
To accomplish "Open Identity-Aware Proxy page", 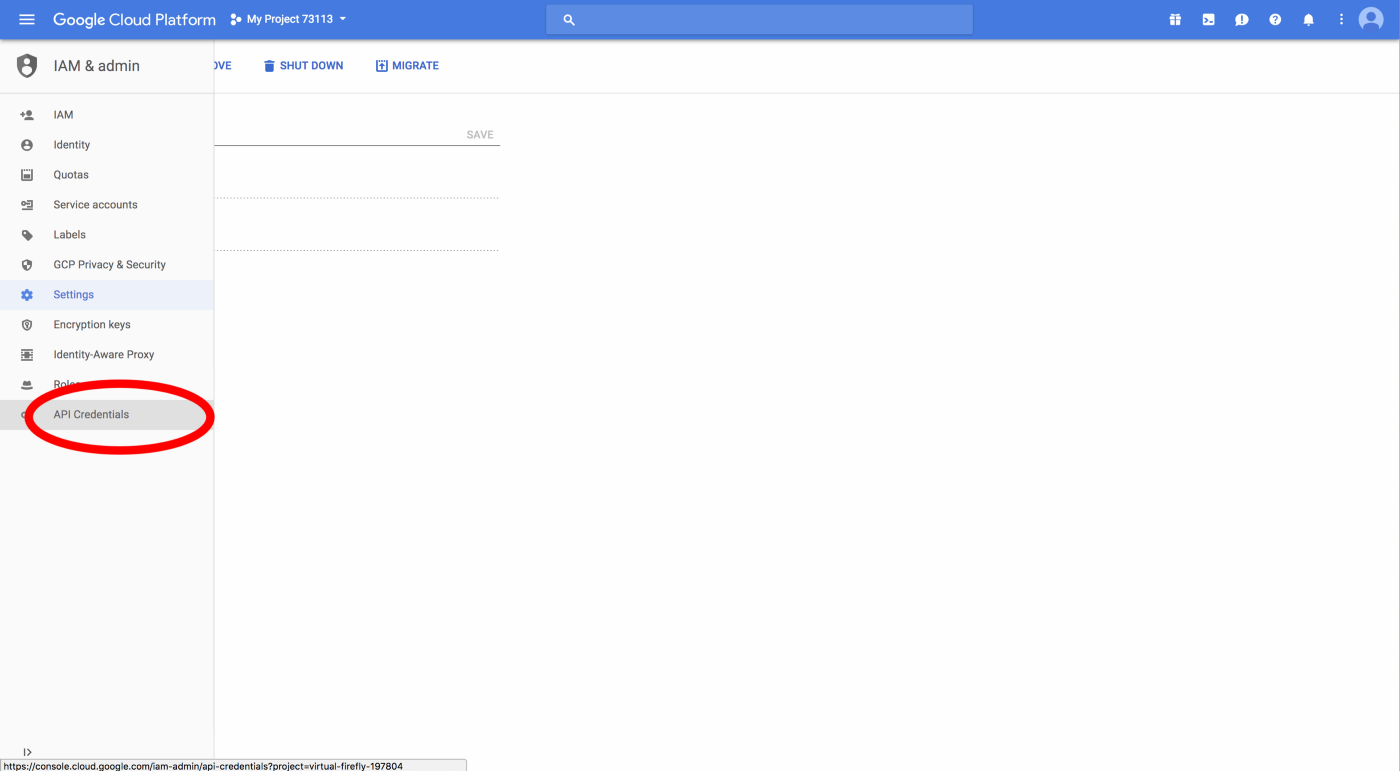I will coord(104,355).
